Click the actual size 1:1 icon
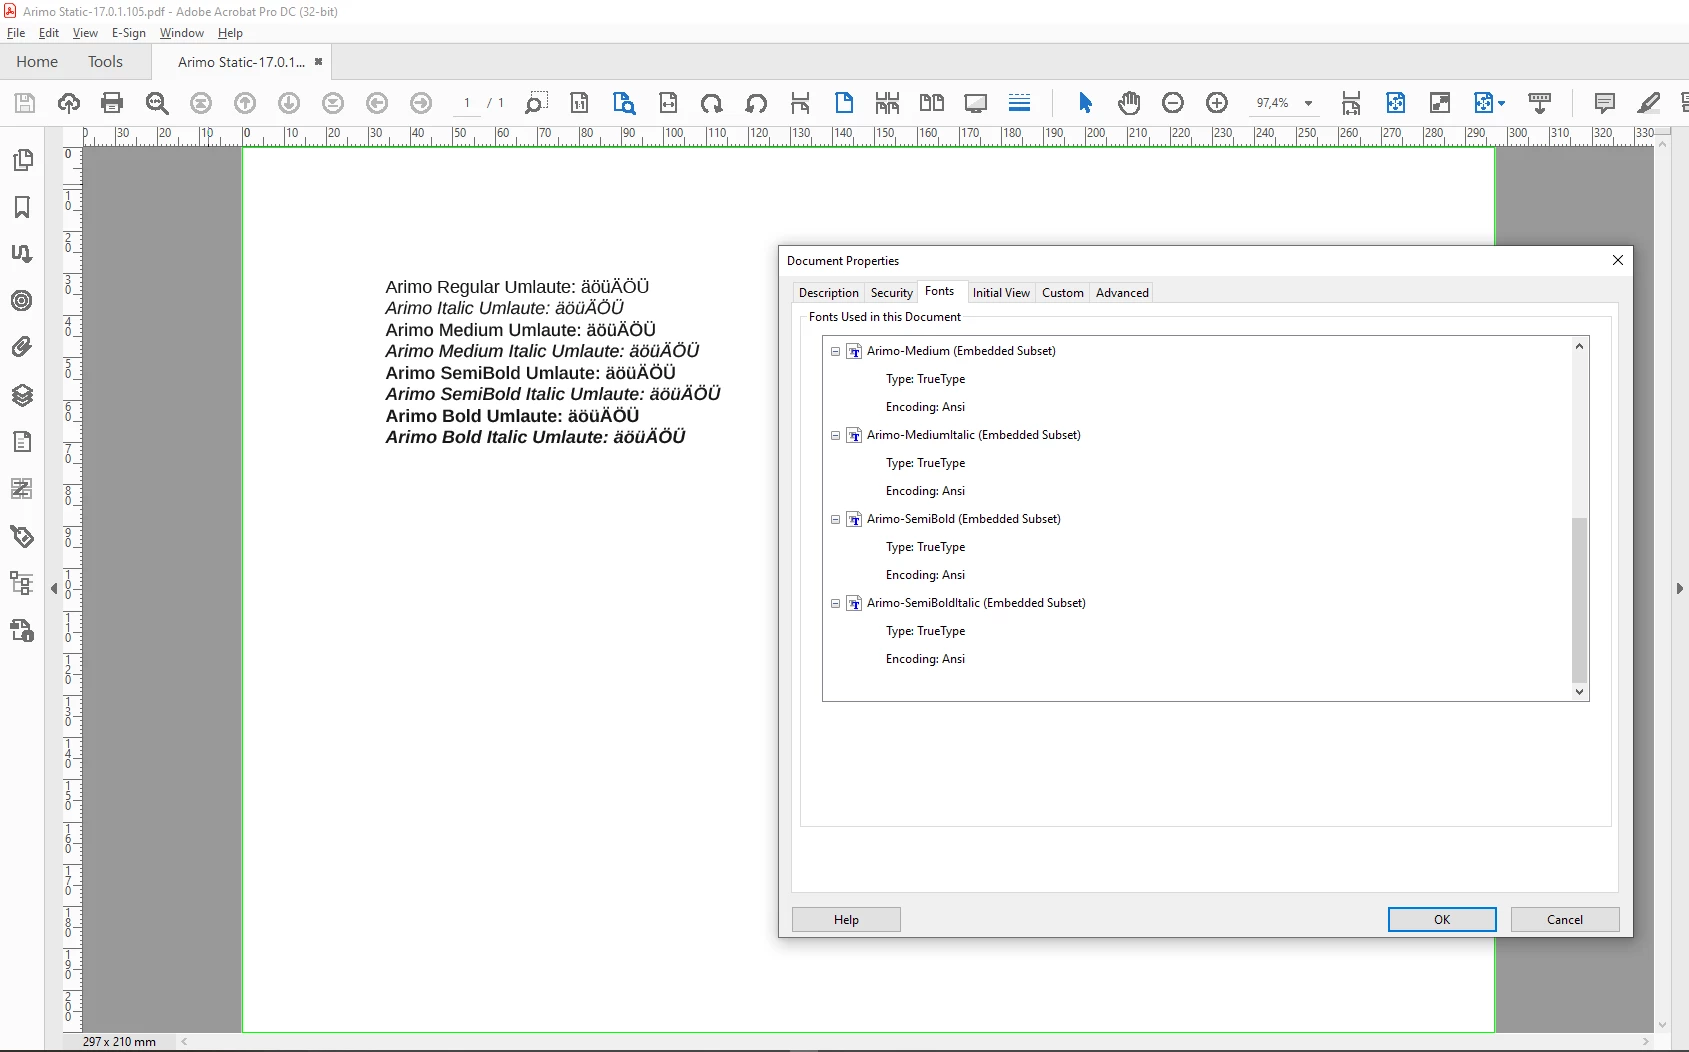This screenshot has width=1689, height=1052. (579, 103)
